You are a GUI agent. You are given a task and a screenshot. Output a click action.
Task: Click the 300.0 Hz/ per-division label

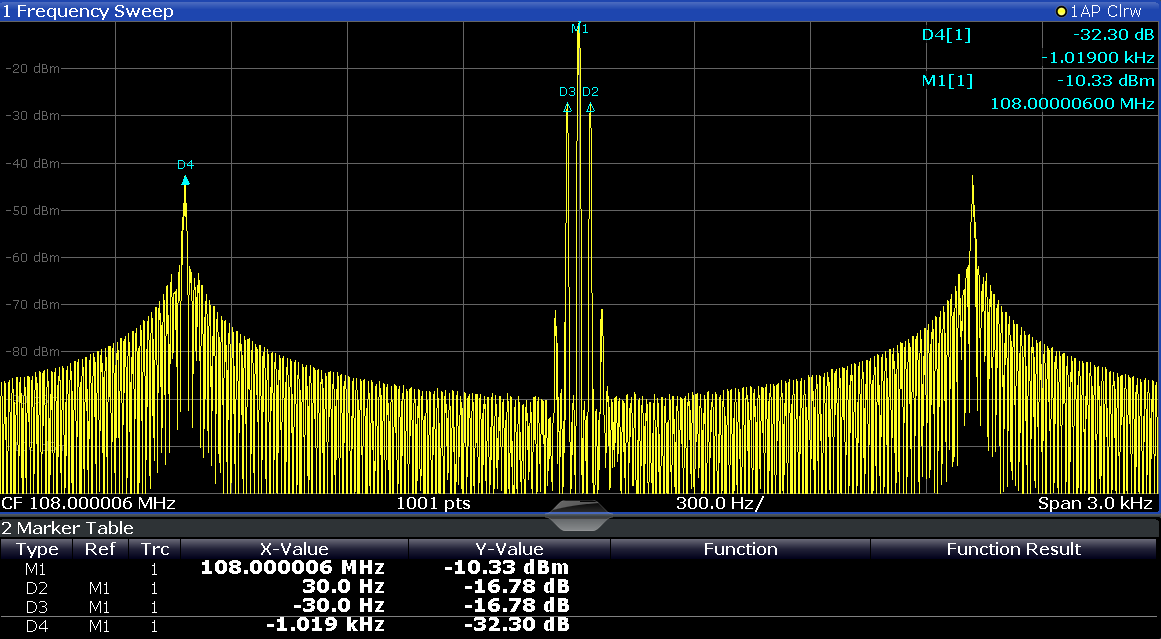(x=719, y=503)
